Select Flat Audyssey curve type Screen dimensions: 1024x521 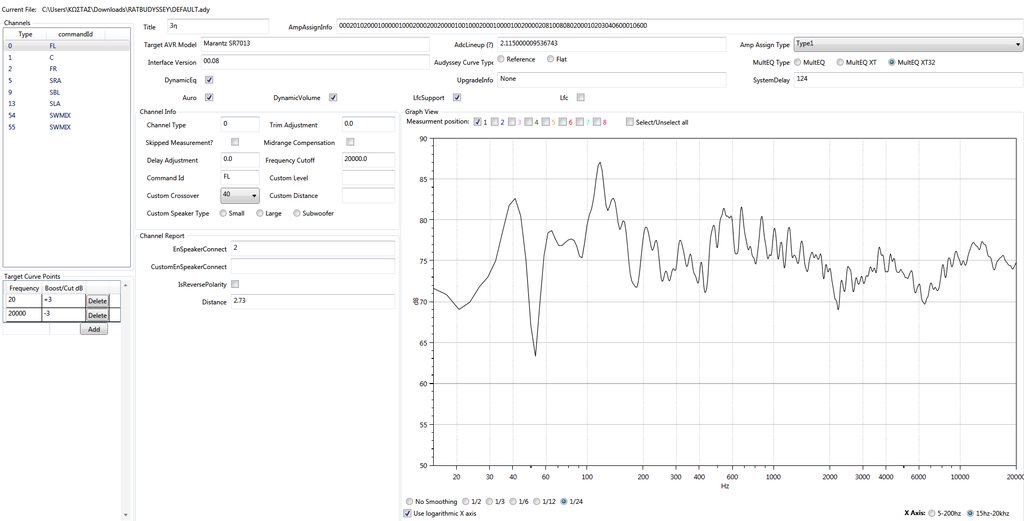click(x=551, y=59)
